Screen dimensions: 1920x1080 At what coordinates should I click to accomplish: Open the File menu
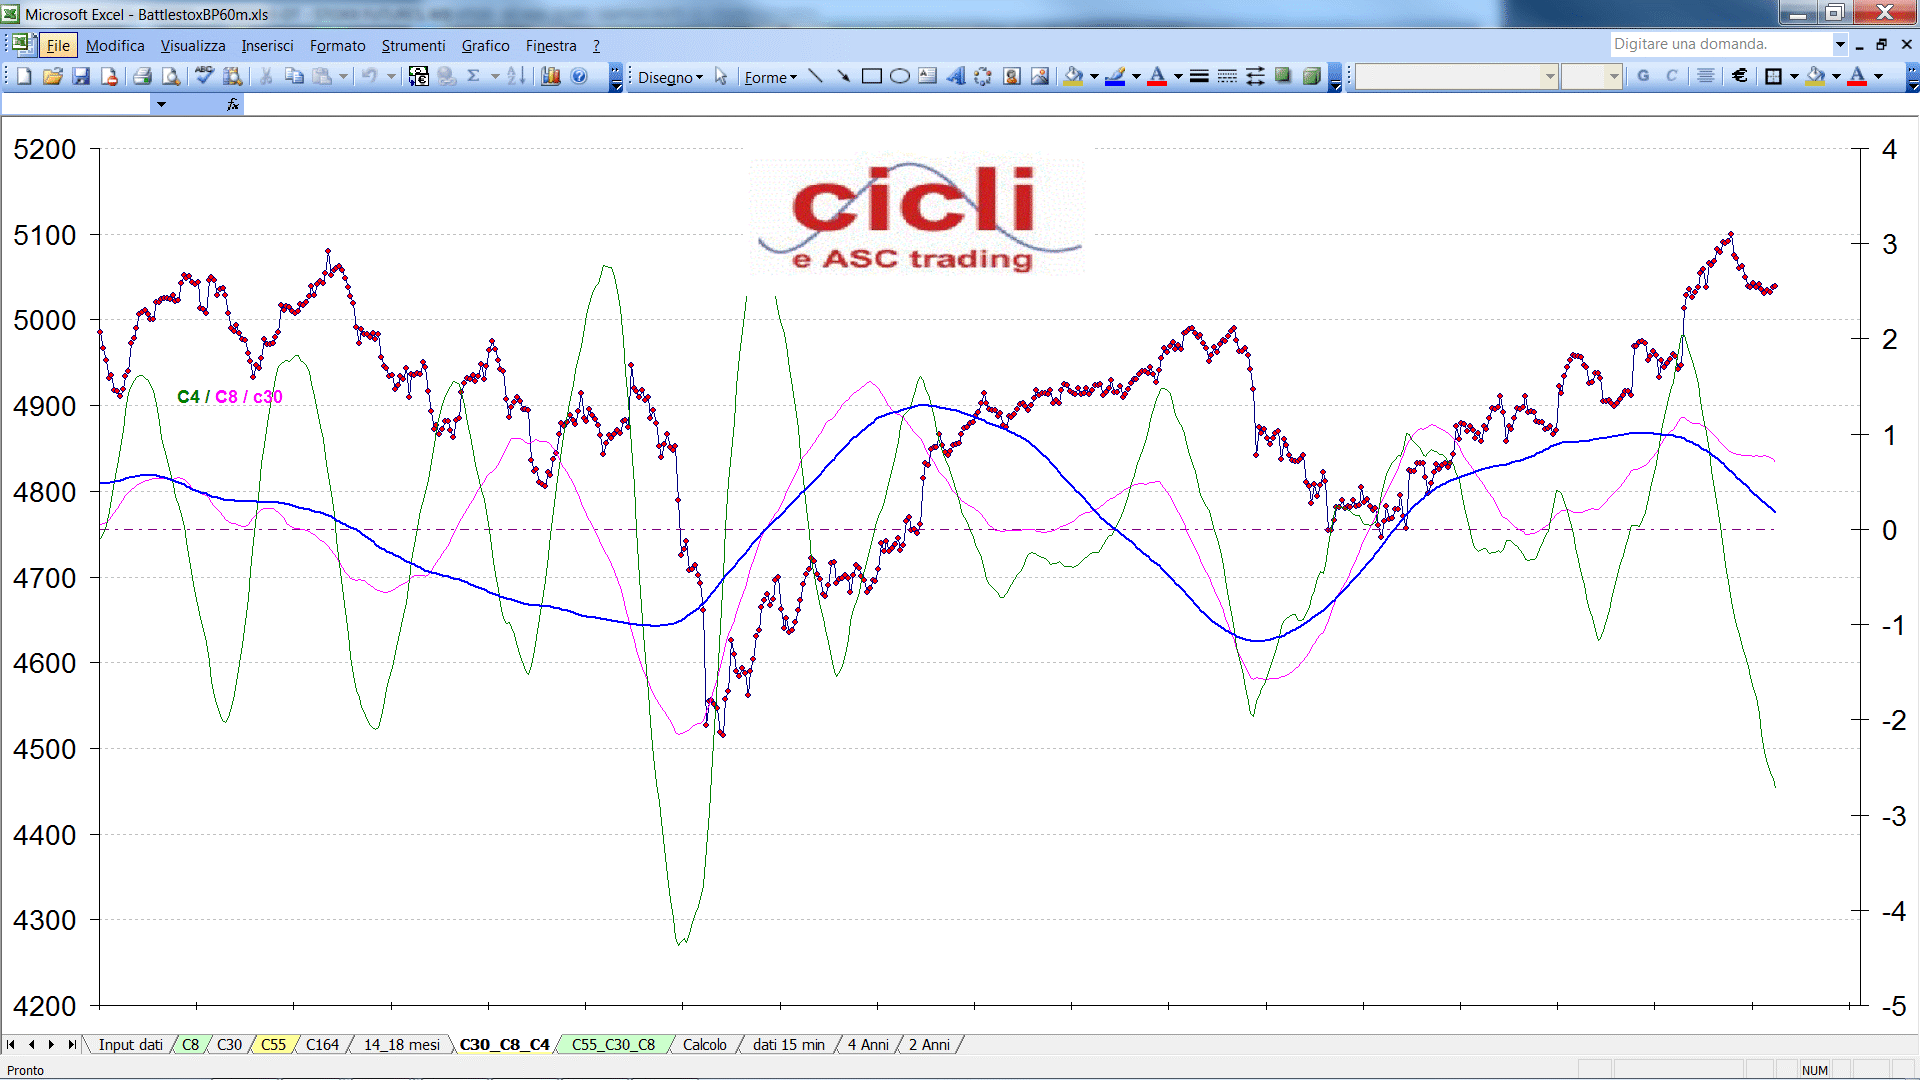point(58,45)
